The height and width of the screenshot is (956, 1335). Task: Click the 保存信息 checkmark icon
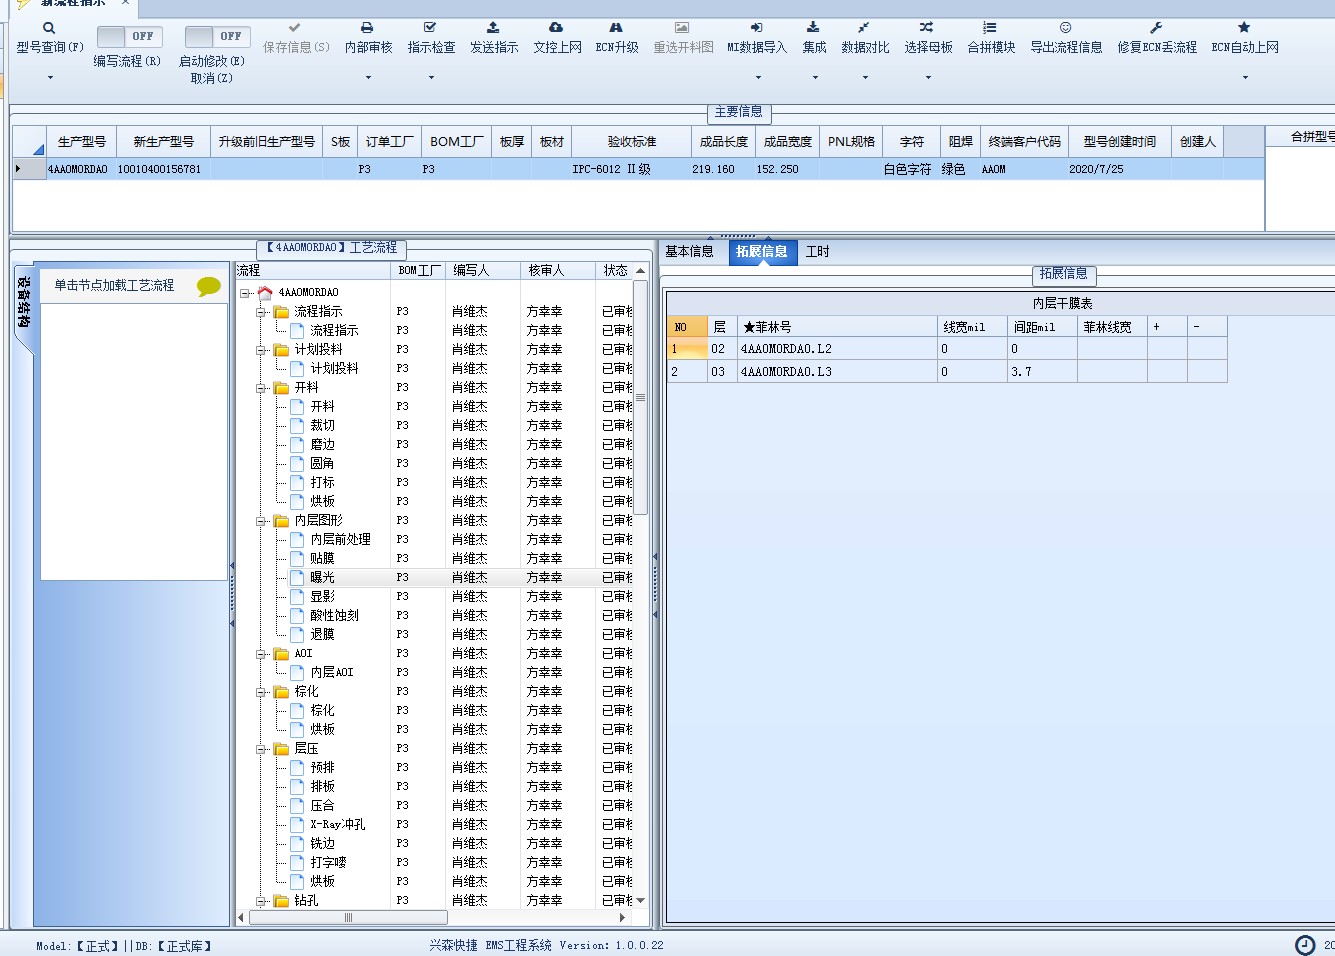click(x=294, y=28)
